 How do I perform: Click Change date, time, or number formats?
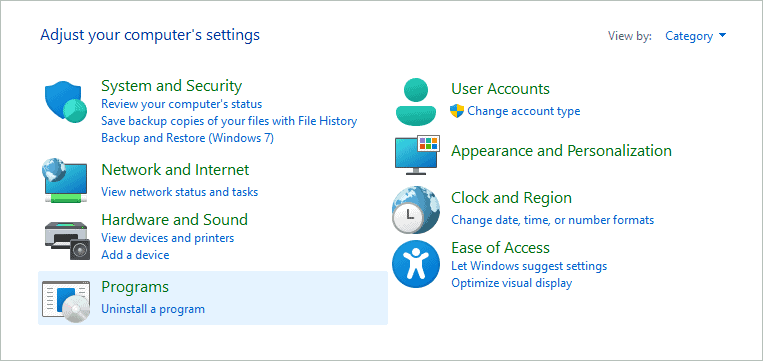click(x=553, y=220)
